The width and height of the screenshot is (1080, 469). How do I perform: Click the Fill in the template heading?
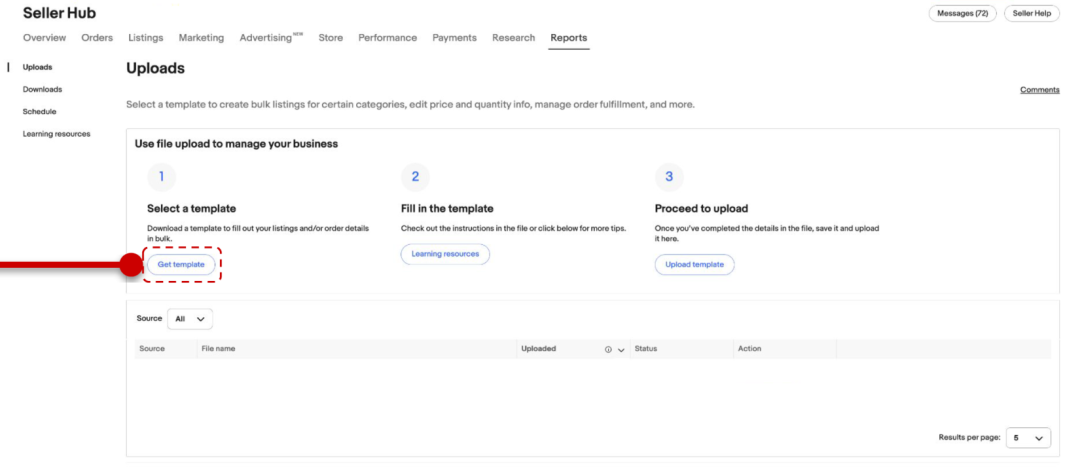pyautogui.click(x=447, y=209)
